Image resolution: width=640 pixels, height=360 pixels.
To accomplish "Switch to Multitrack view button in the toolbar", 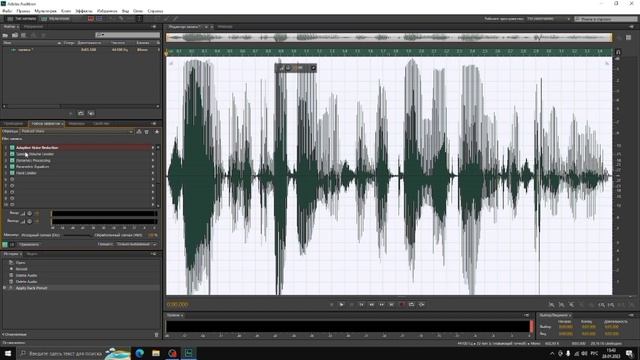I will click(56, 19).
